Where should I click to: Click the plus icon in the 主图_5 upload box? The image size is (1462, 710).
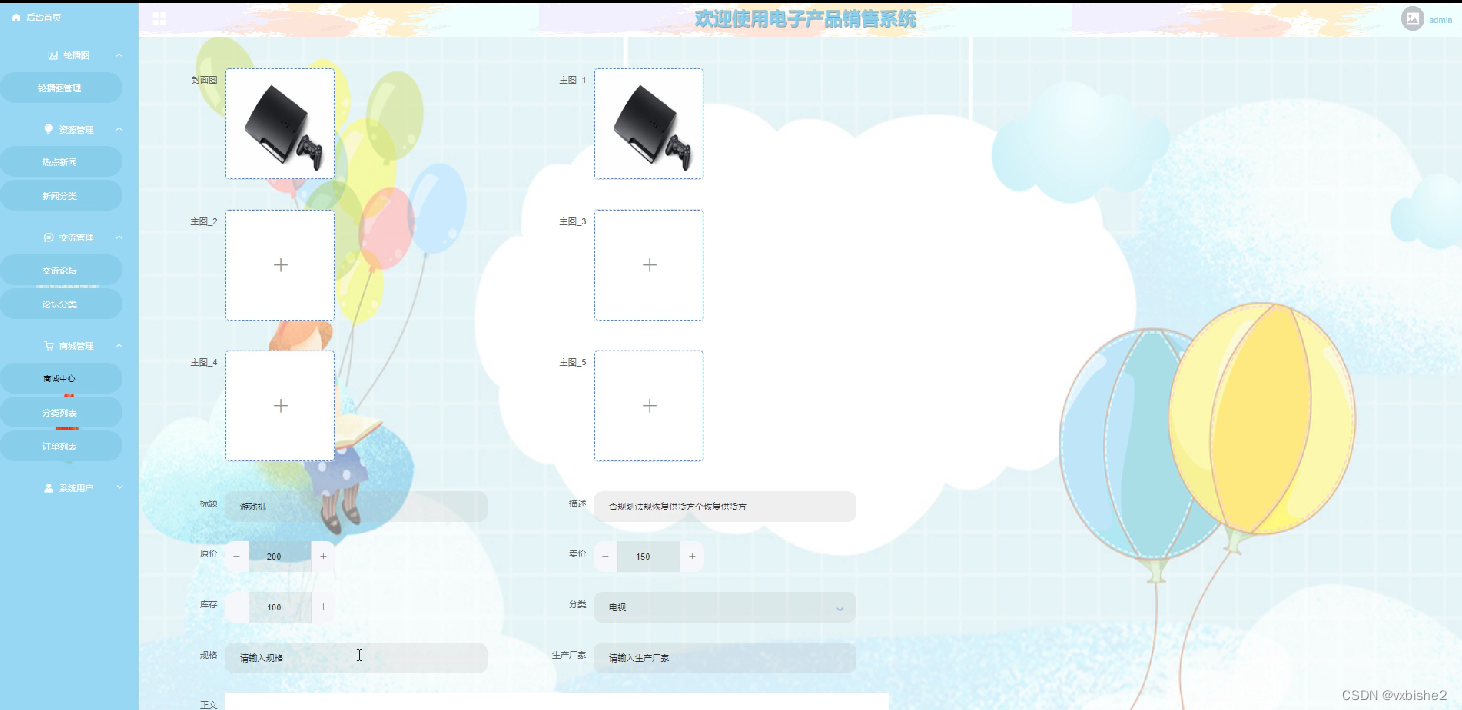tap(650, 406)
